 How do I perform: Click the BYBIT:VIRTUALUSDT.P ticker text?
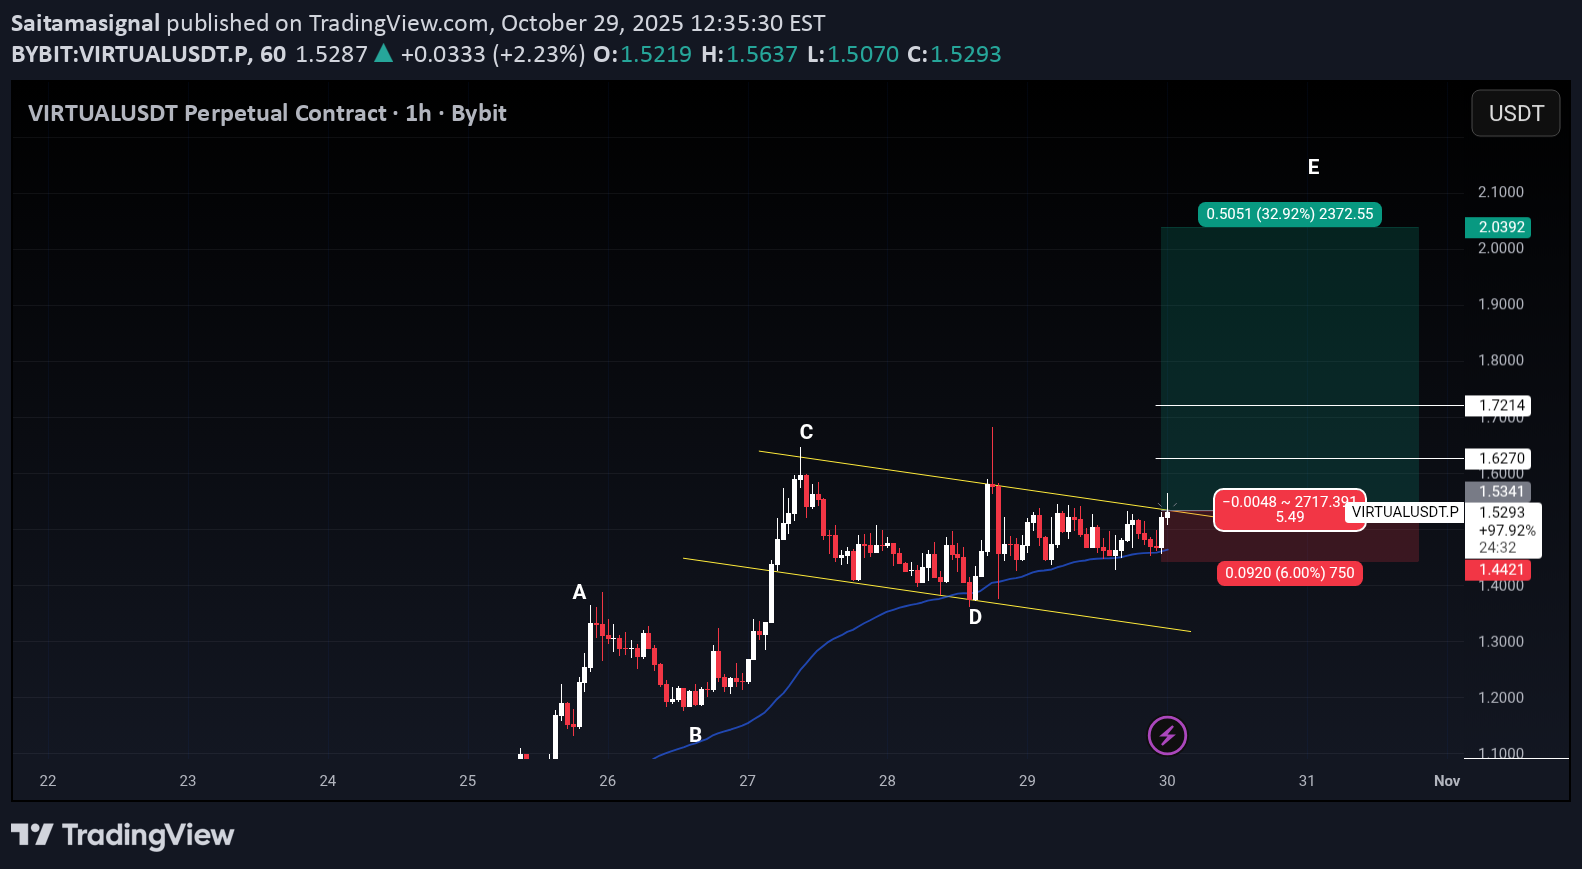tap(130, 54)
